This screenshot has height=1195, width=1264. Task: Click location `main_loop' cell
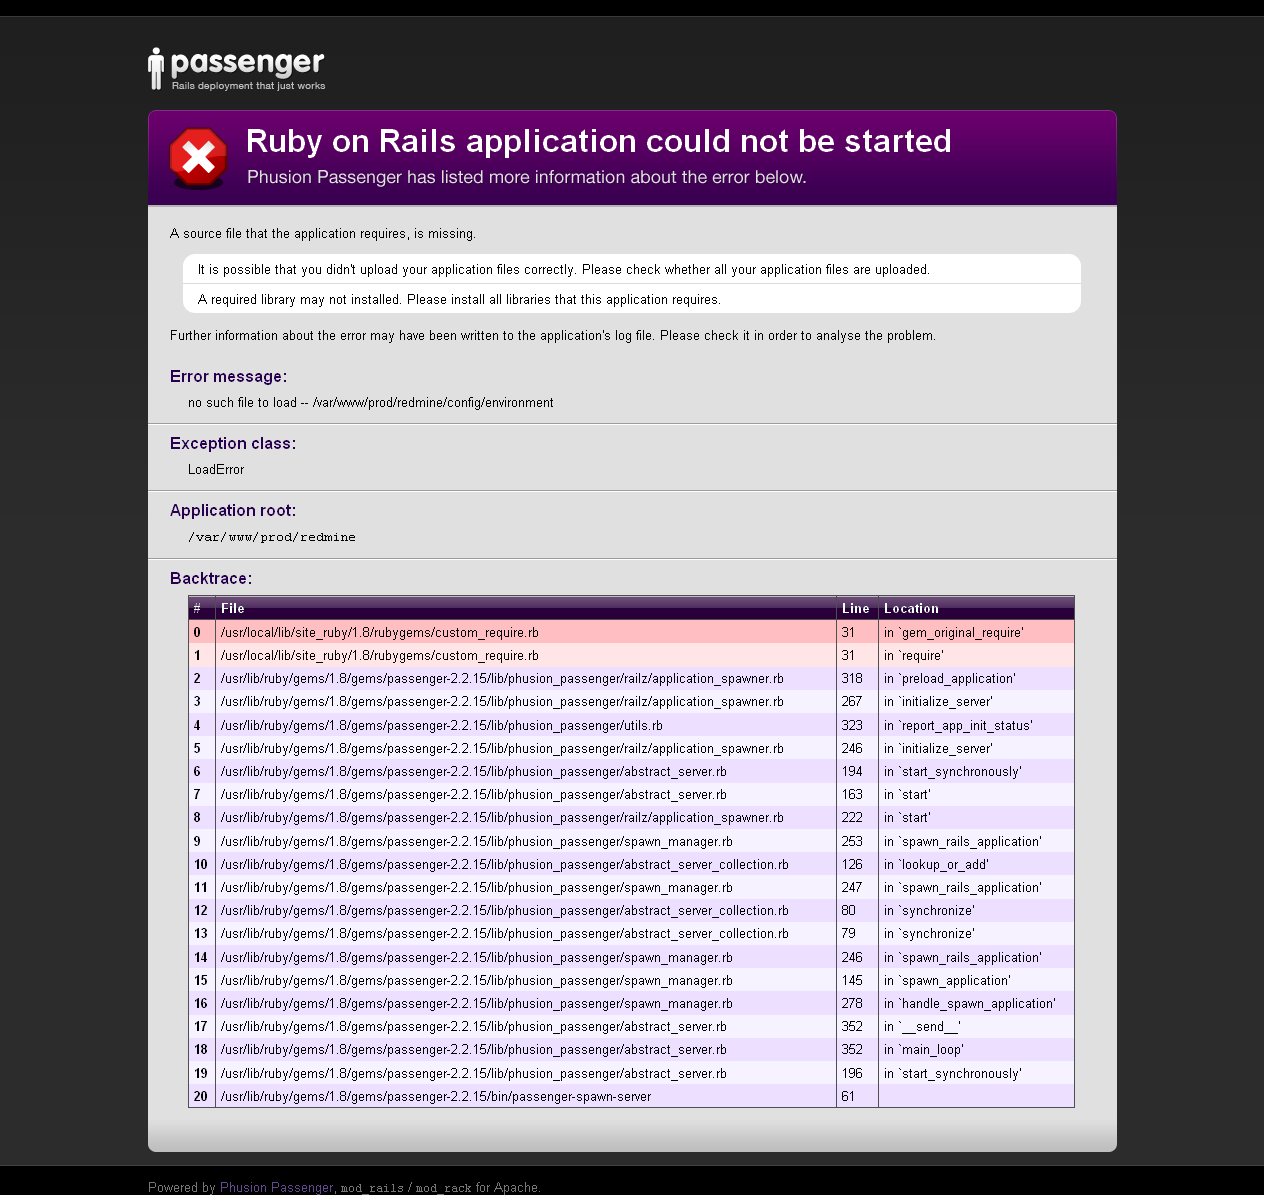(923, 1049)
